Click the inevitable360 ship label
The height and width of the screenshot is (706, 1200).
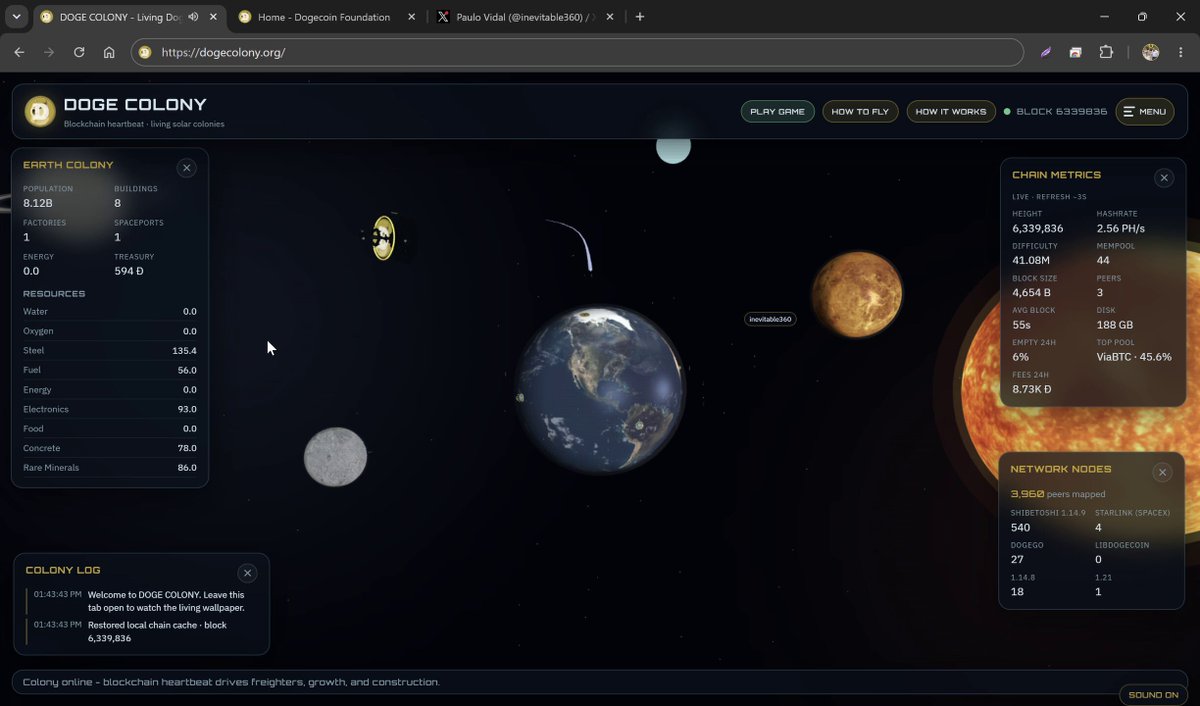tap(770, 320)
